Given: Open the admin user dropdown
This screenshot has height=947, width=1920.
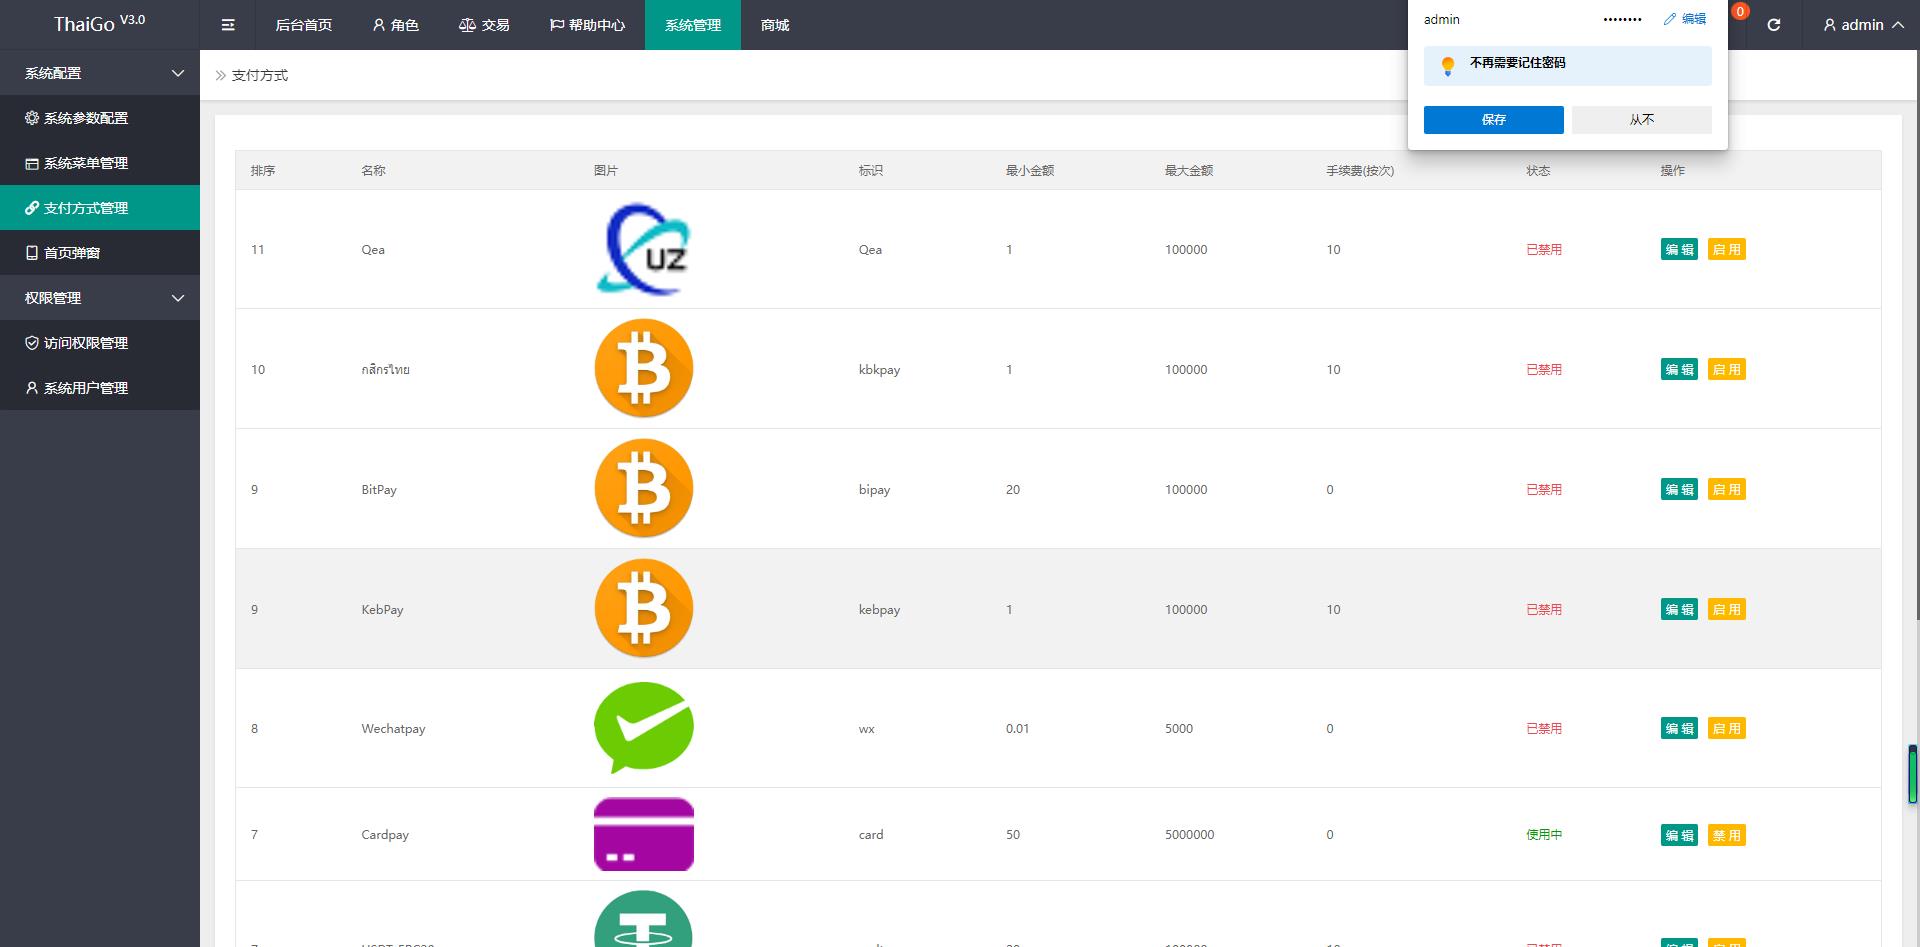Looking at the screenshot, I should (x=1862, y=25).
